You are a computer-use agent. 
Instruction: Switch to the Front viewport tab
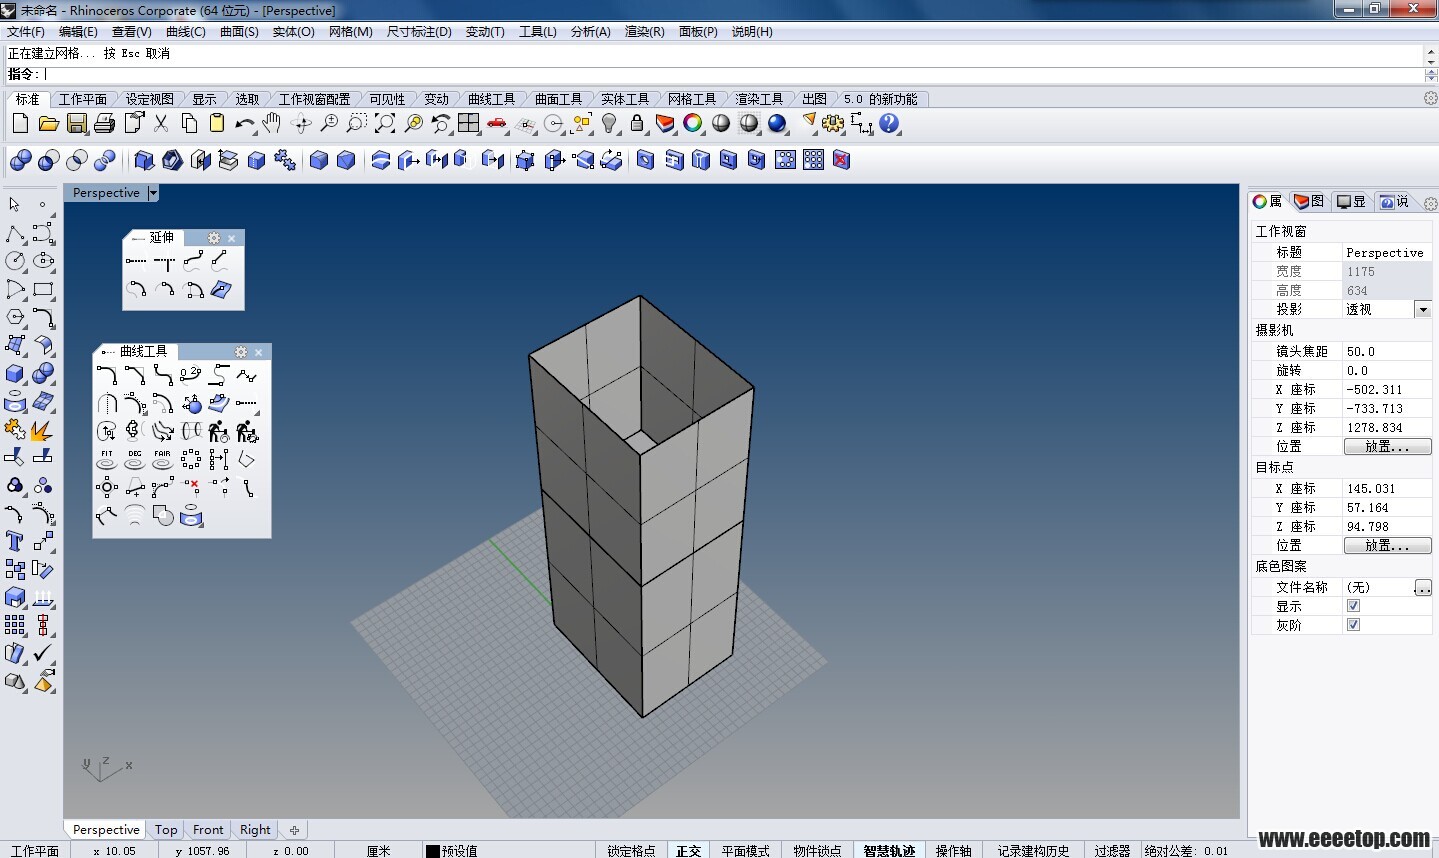pos(208,830)
